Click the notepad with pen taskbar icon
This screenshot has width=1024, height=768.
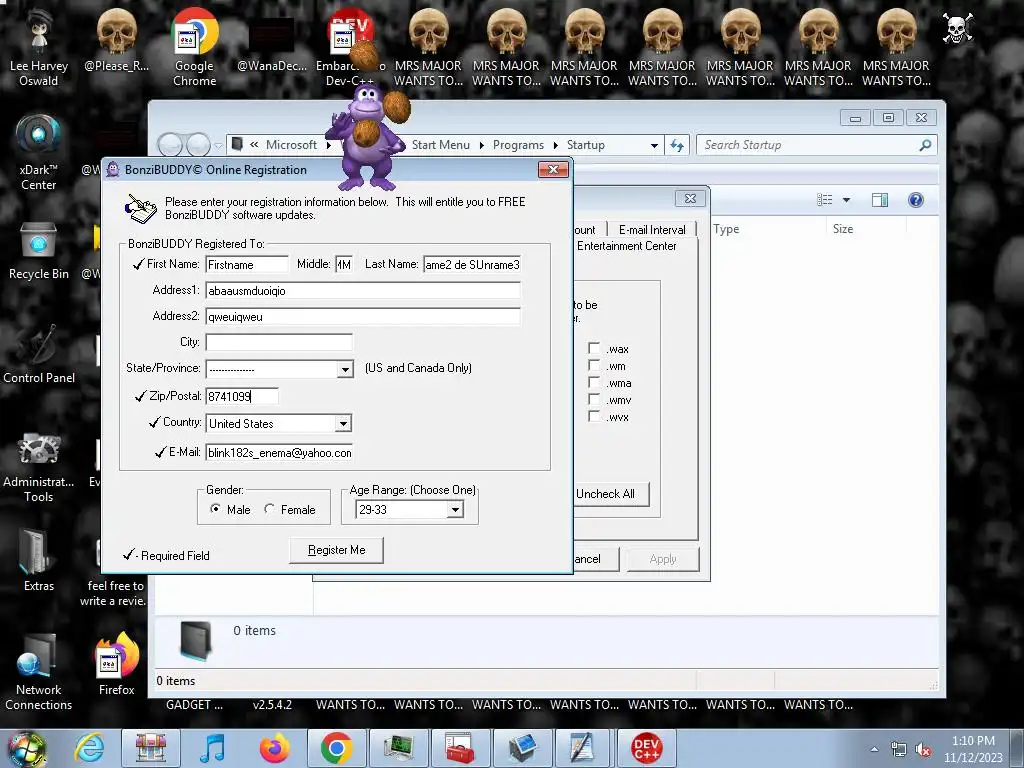(581, 748)
